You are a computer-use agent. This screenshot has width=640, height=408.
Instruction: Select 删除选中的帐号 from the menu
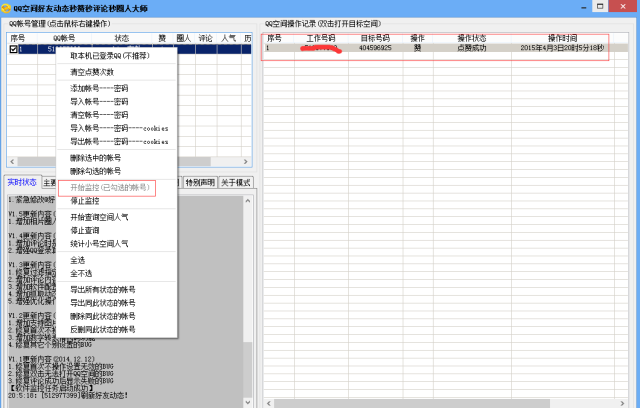point(96,158)
